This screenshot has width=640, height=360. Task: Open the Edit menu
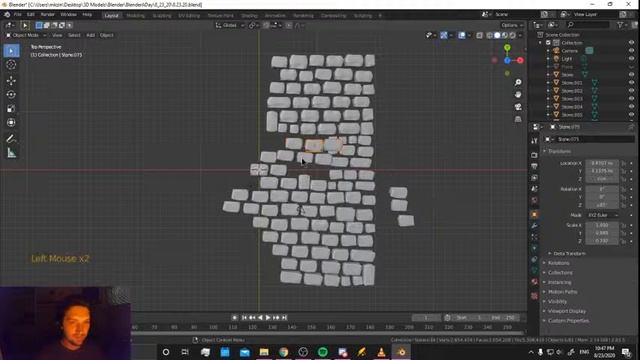click(31, 15)
